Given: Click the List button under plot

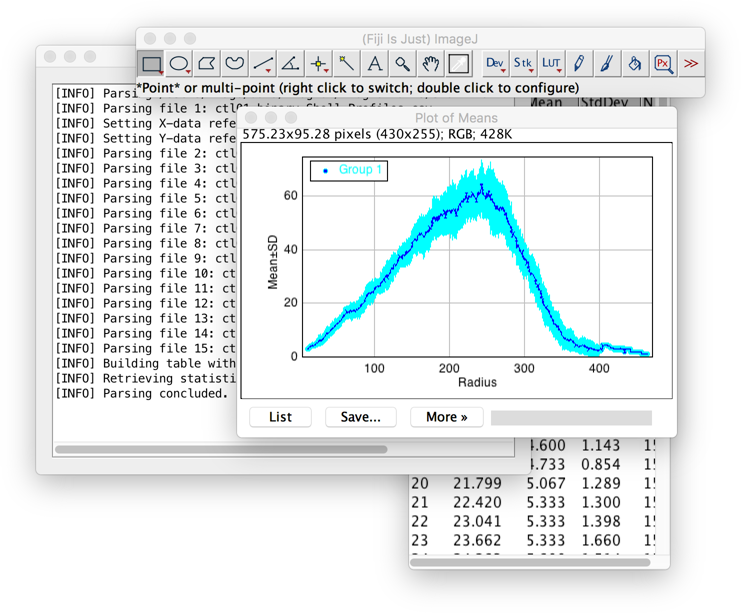Looking at the screenshot, I should pyautogui.click(x=280, y=417).
